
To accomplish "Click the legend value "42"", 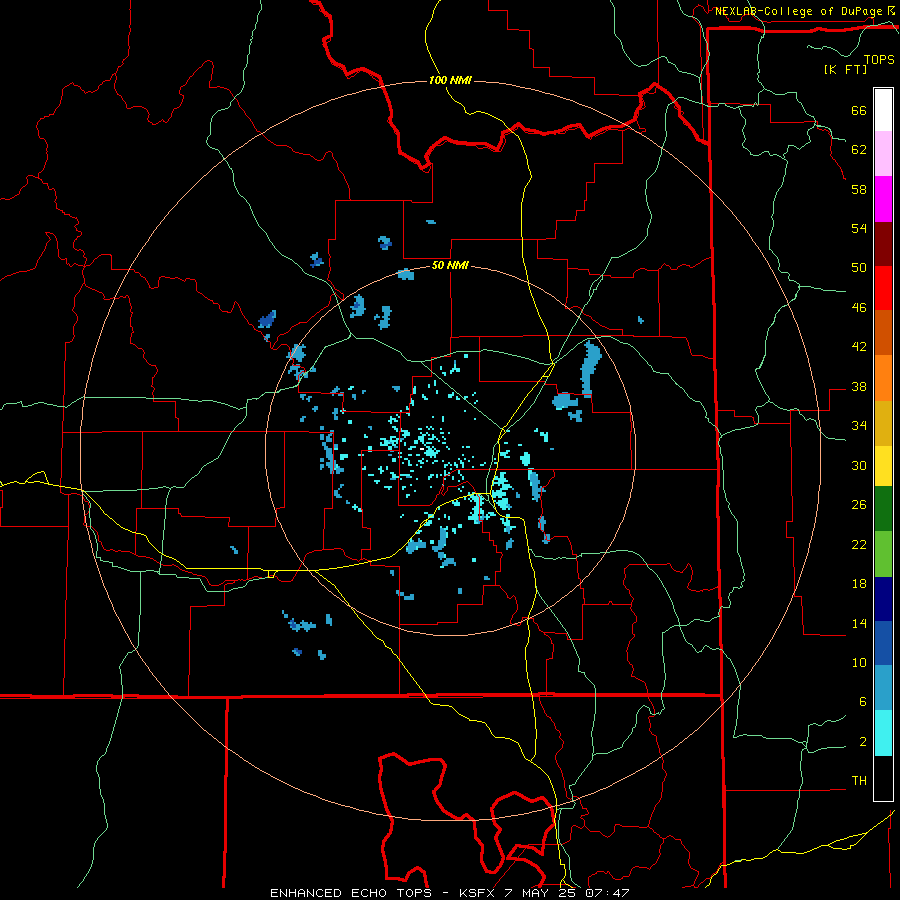I will point(859,347).
